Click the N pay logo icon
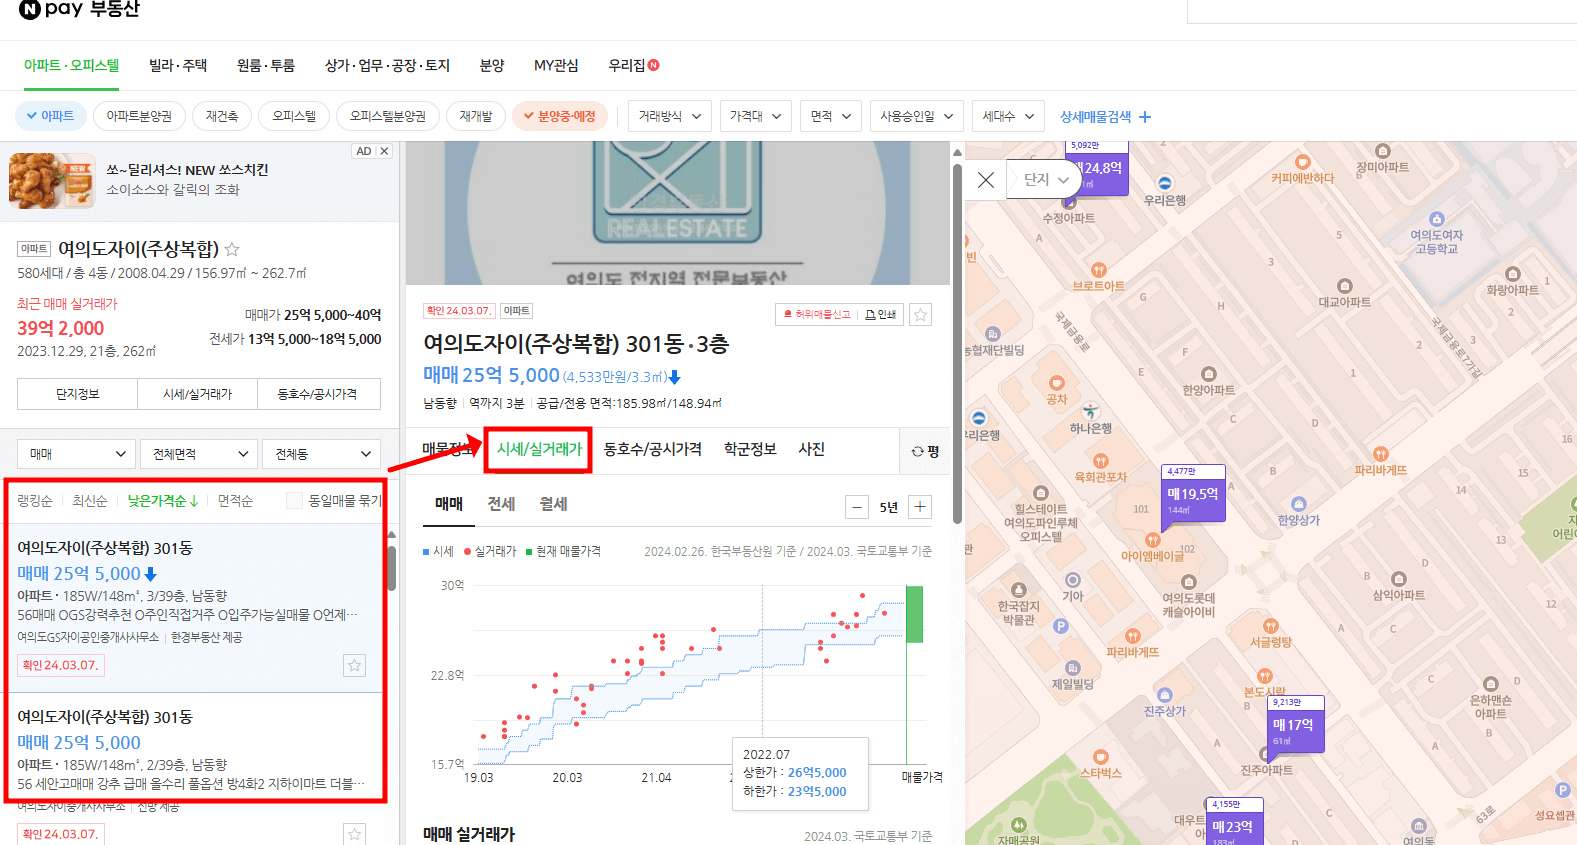Image resolution: width=1577 pixels, height=845 pixels. [30, 9]
